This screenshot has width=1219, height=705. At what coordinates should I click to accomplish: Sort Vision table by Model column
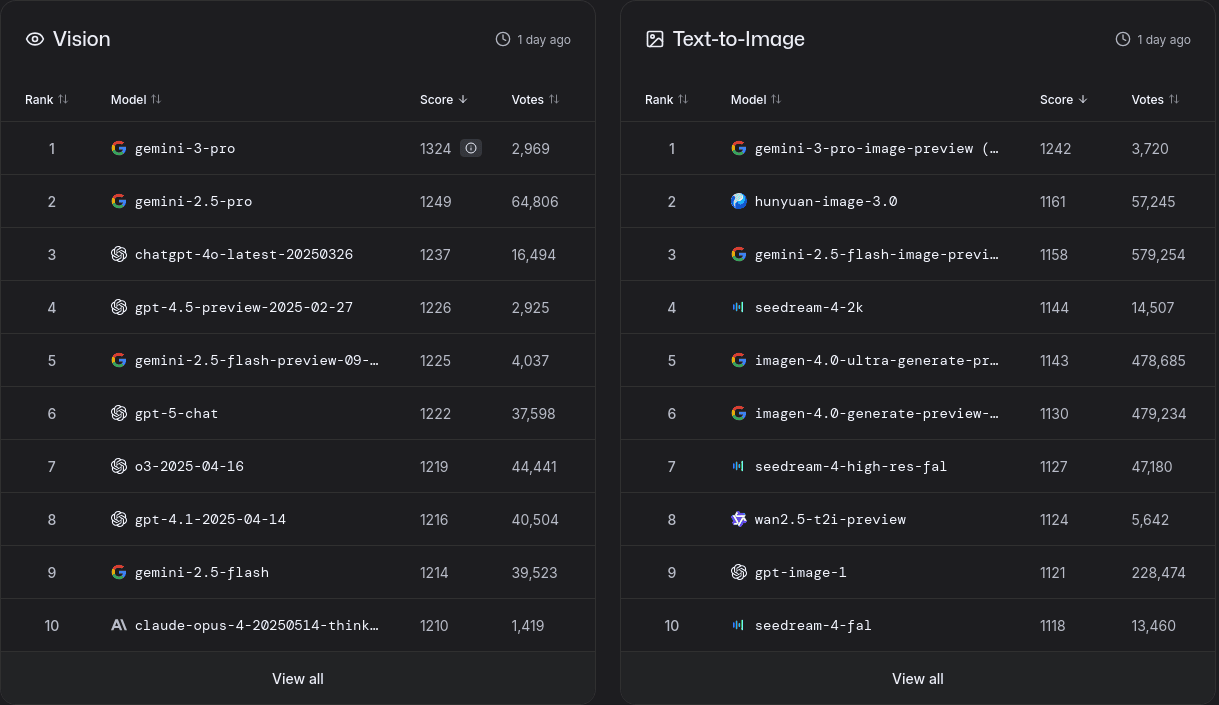pyautogui.click(x=136, y=99)
